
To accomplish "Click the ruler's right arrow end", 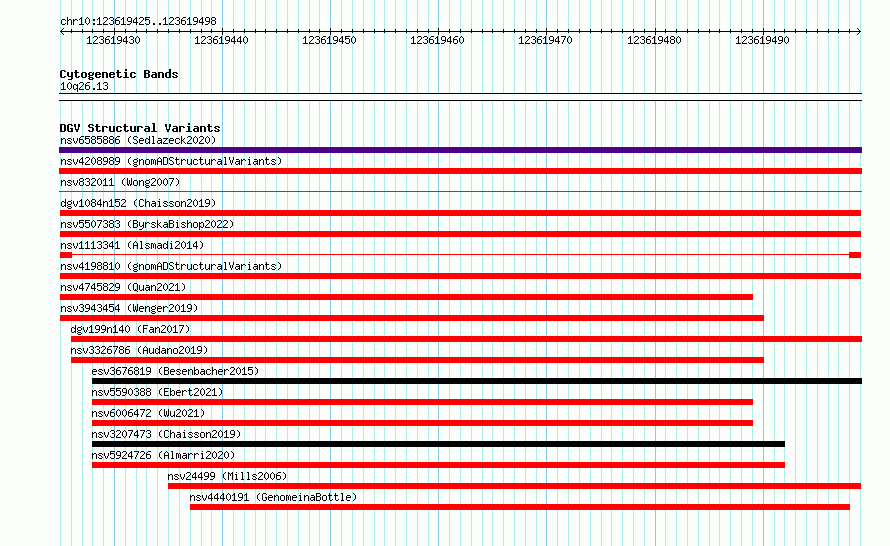I will pyautogui.click(x=858, y=32).
